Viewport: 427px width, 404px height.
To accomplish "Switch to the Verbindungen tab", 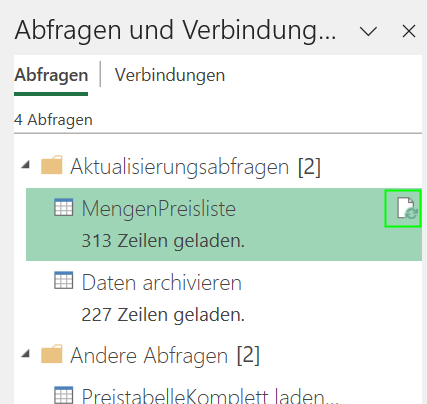I will [170, 75].
